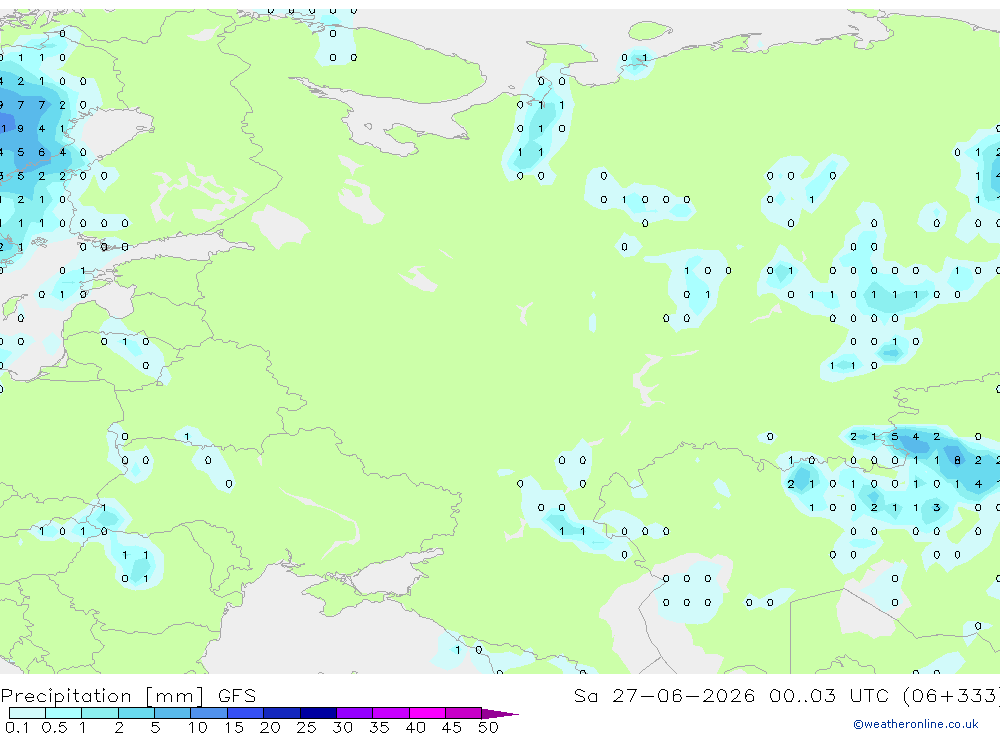Select the 2–5 mm legend swatch

pos(136,713)
